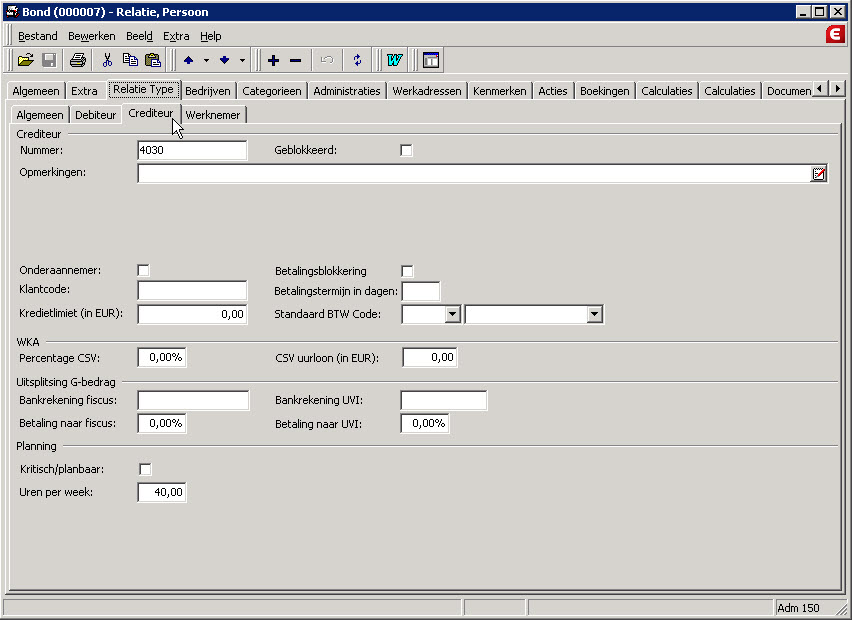Expand the second, wider Standaard BTW Code dropdown
Viewport: 852px width, 620px height.
594,314
